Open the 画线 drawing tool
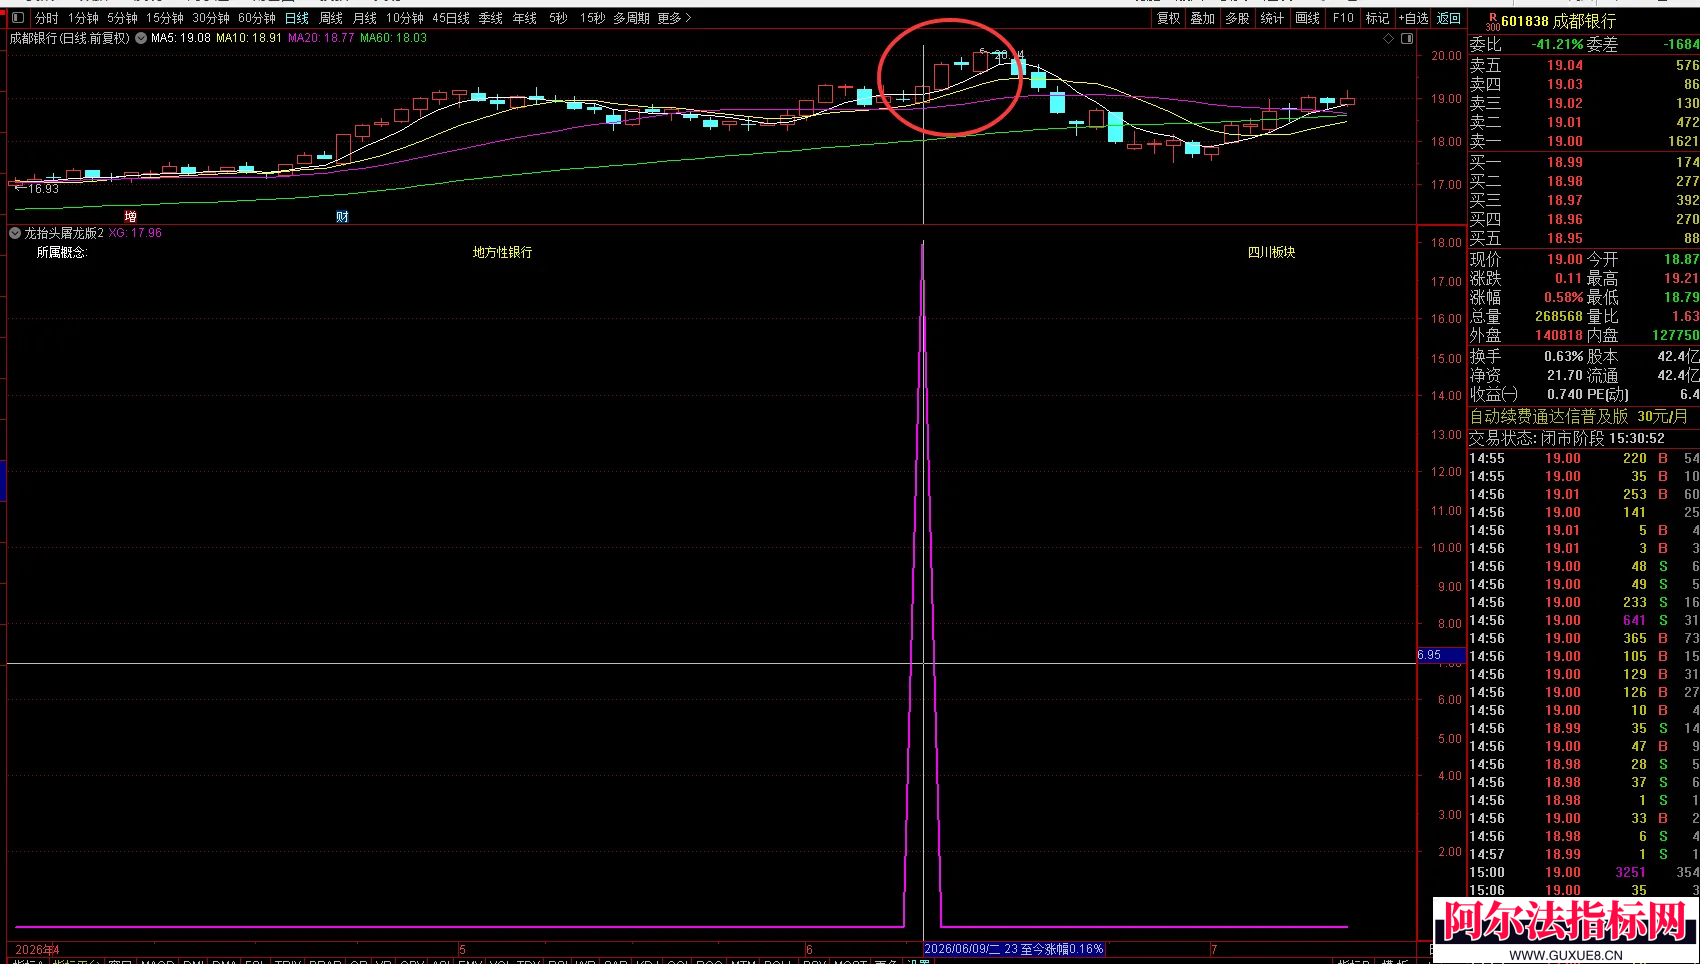Screen dimensions: 1700x964 tap(1307, 18)
